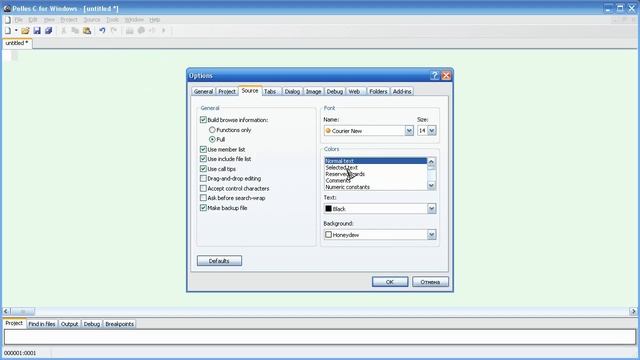Select Numeric constants in Colors list

tap(376, 187)
